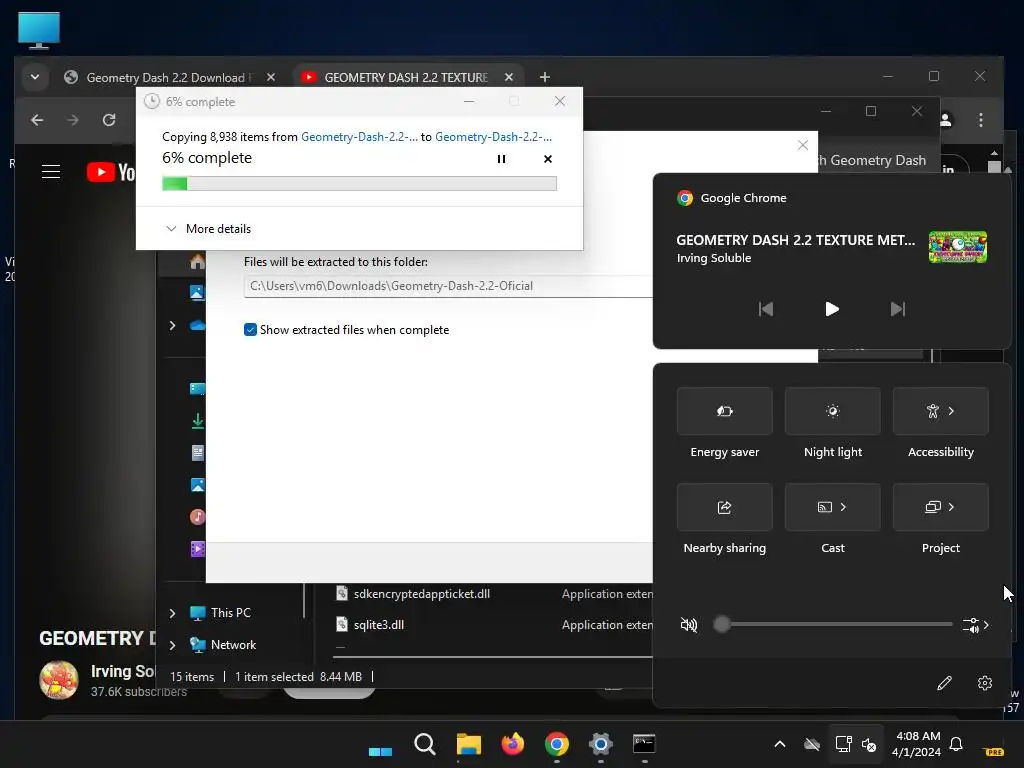Open clock showing 4:08 AM
The image size is (1024, 768).
coord(917,744)
